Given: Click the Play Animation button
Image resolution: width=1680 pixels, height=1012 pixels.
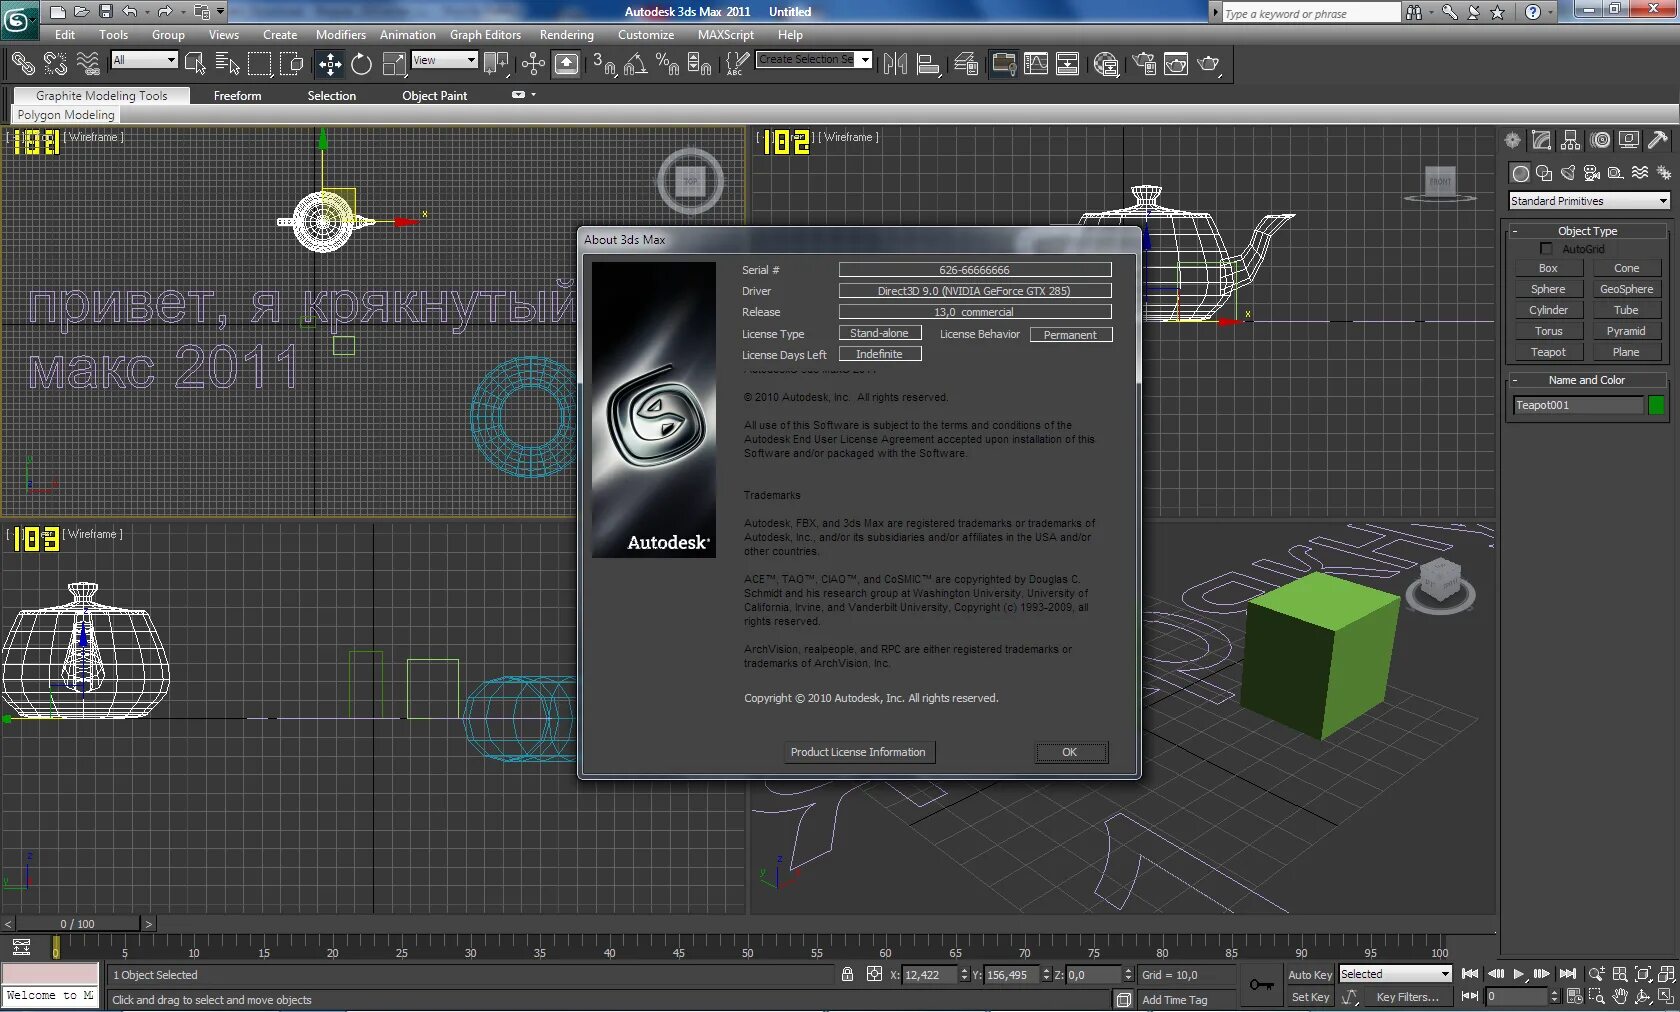Looking at the screenshot, I should click(1518, 974).
